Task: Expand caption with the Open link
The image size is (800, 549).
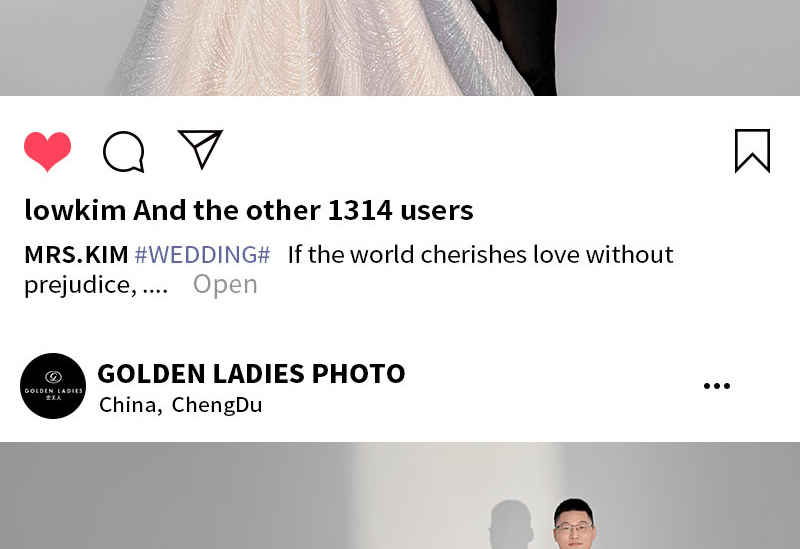Action: point(225,284)
